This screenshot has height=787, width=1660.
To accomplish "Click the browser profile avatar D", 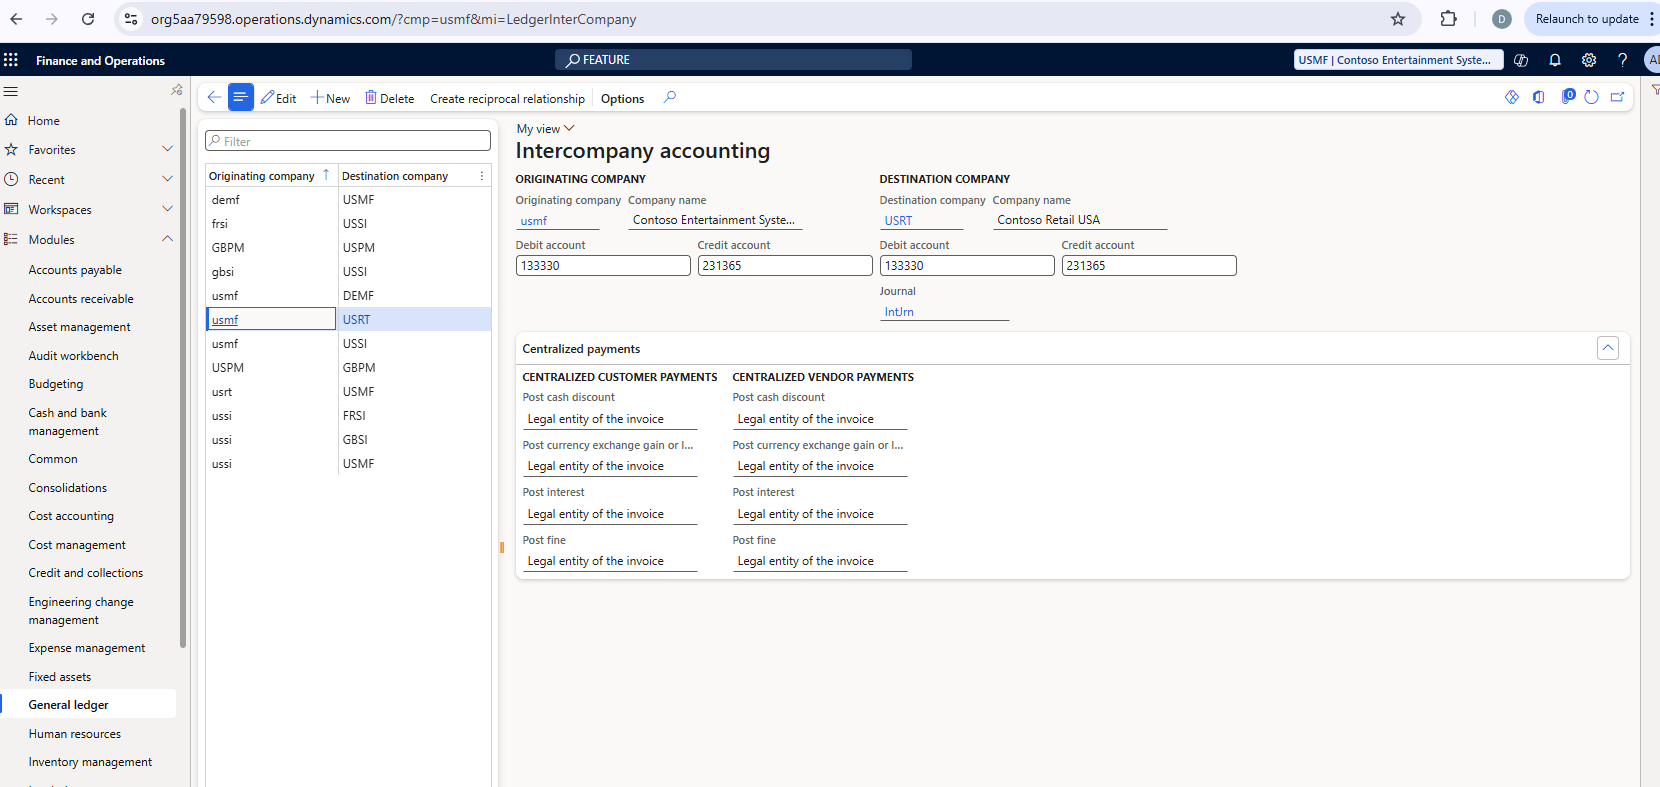I will point(1501,19).
